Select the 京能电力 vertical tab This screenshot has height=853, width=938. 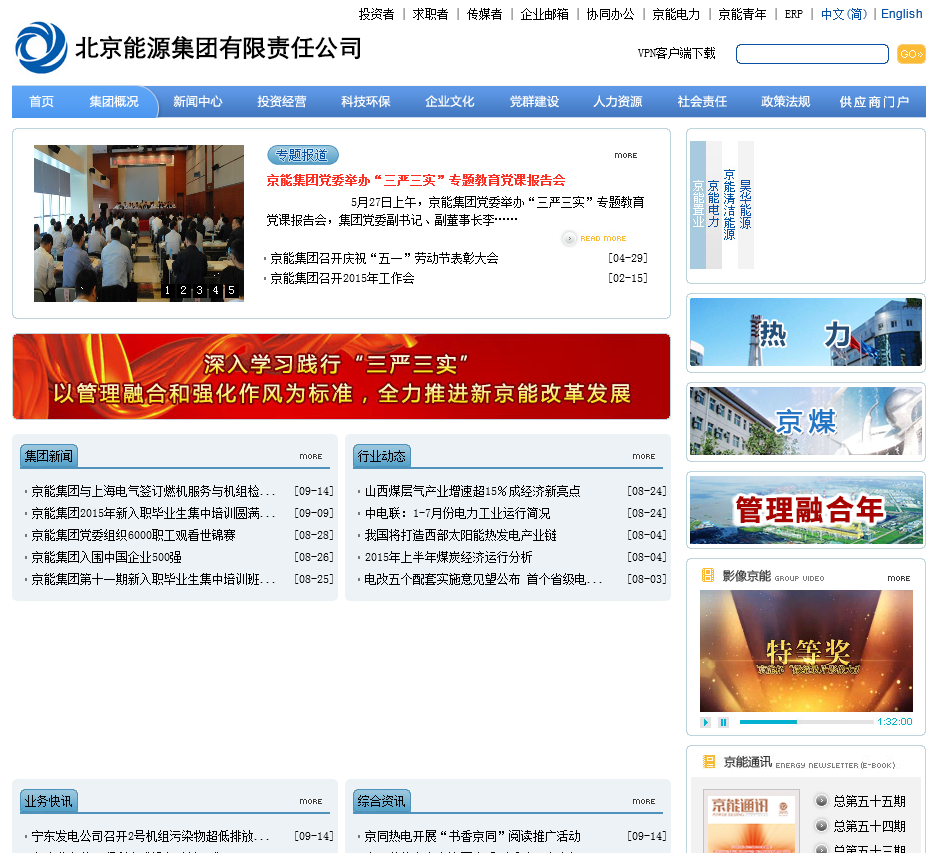point(714,205)
